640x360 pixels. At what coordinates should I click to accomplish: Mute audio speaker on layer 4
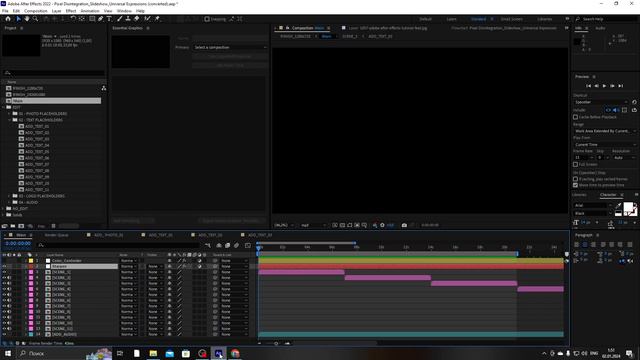pos(9,278)
